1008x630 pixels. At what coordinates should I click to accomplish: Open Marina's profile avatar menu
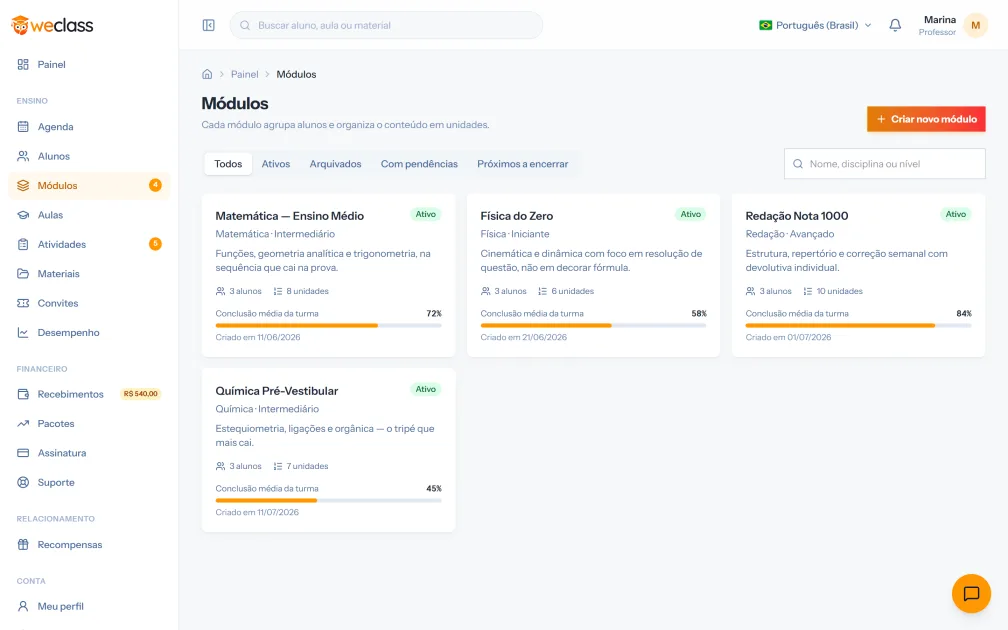[x=975, y=25]
